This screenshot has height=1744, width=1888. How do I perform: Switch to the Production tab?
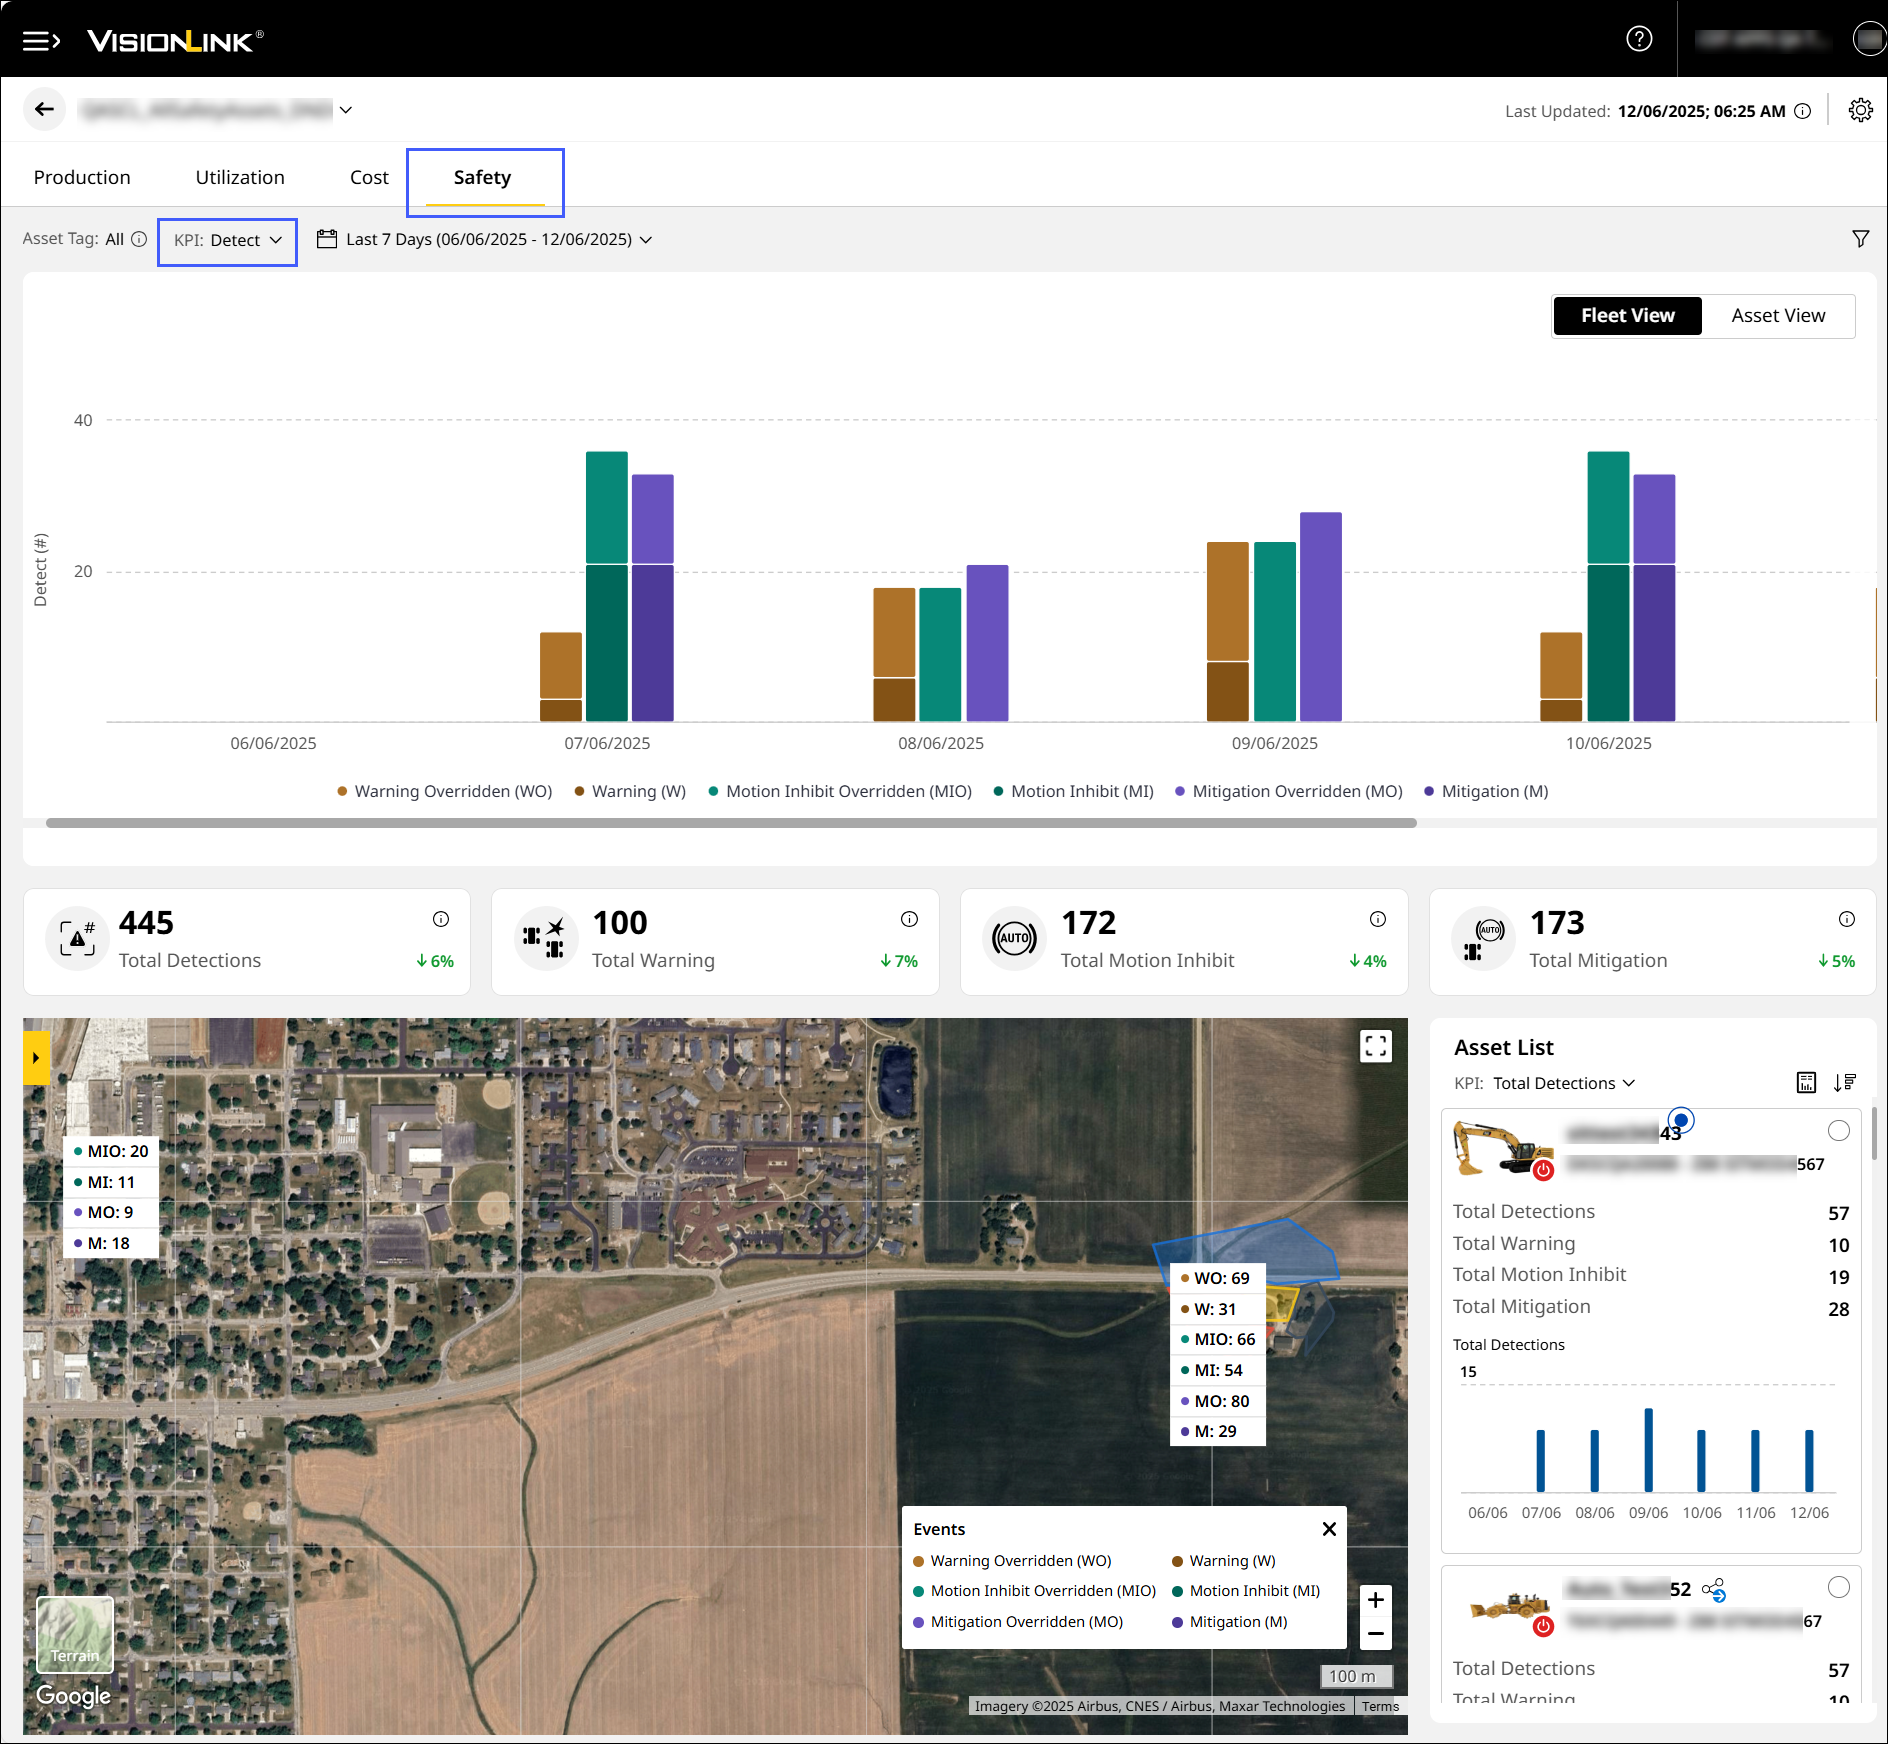[82, 178]
